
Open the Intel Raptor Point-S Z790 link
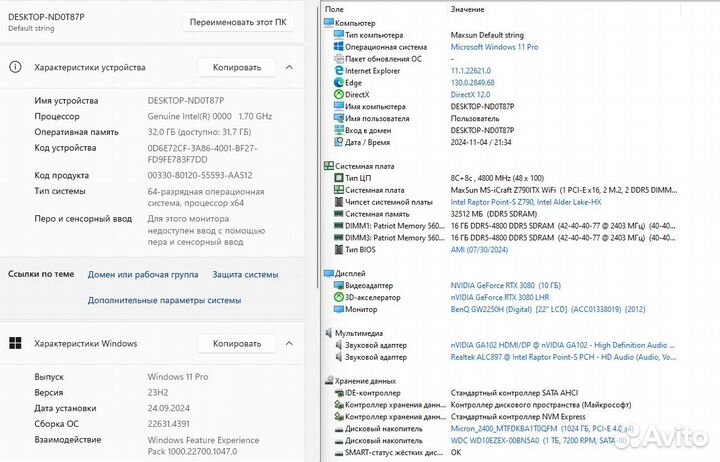coord(526,202)
